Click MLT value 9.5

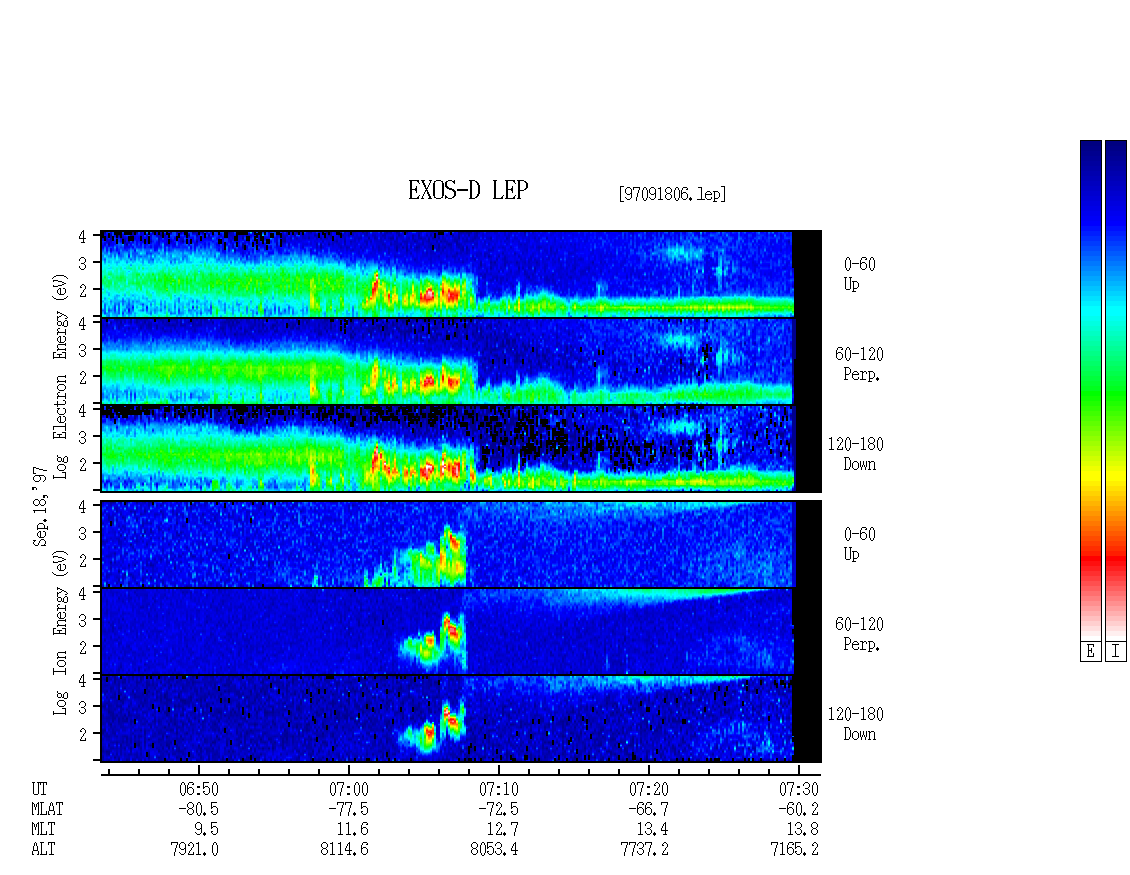pos(206,829)
